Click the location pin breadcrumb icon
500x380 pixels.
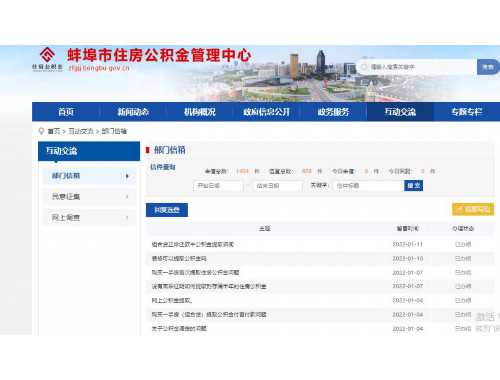coord(41,131)
